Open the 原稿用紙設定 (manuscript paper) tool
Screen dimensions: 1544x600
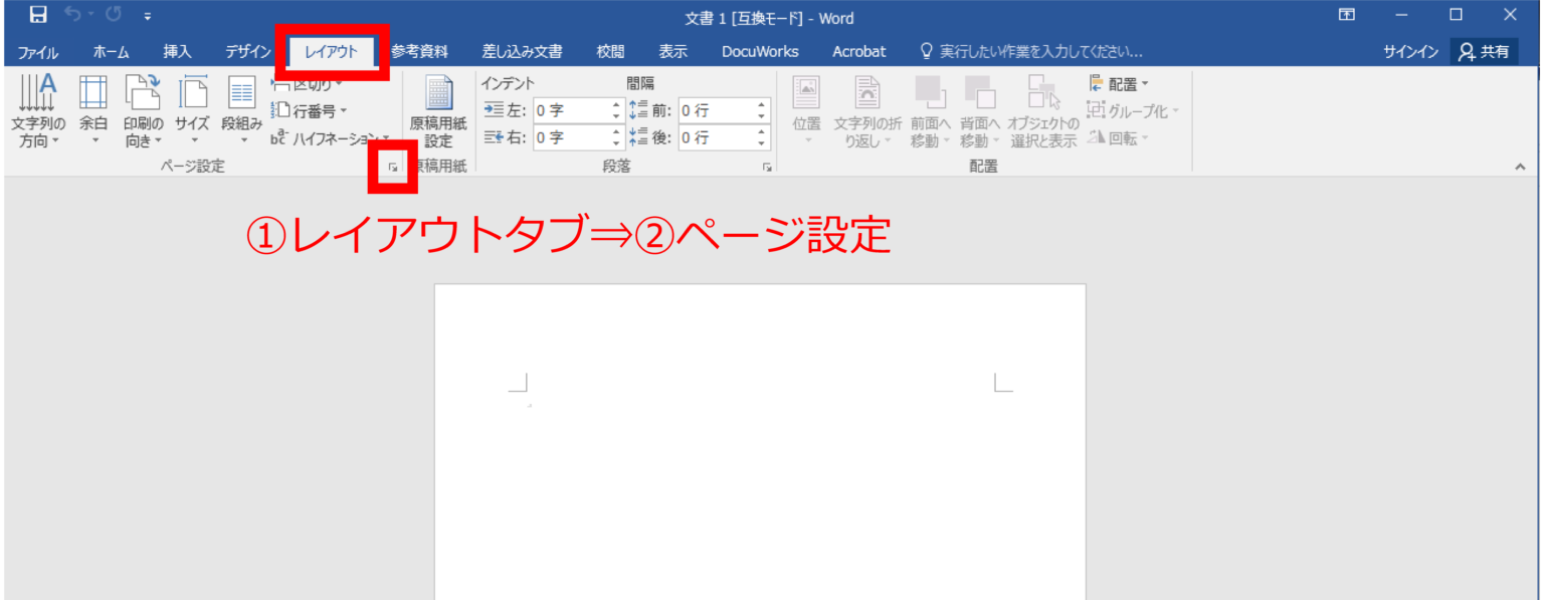(439, 110)
